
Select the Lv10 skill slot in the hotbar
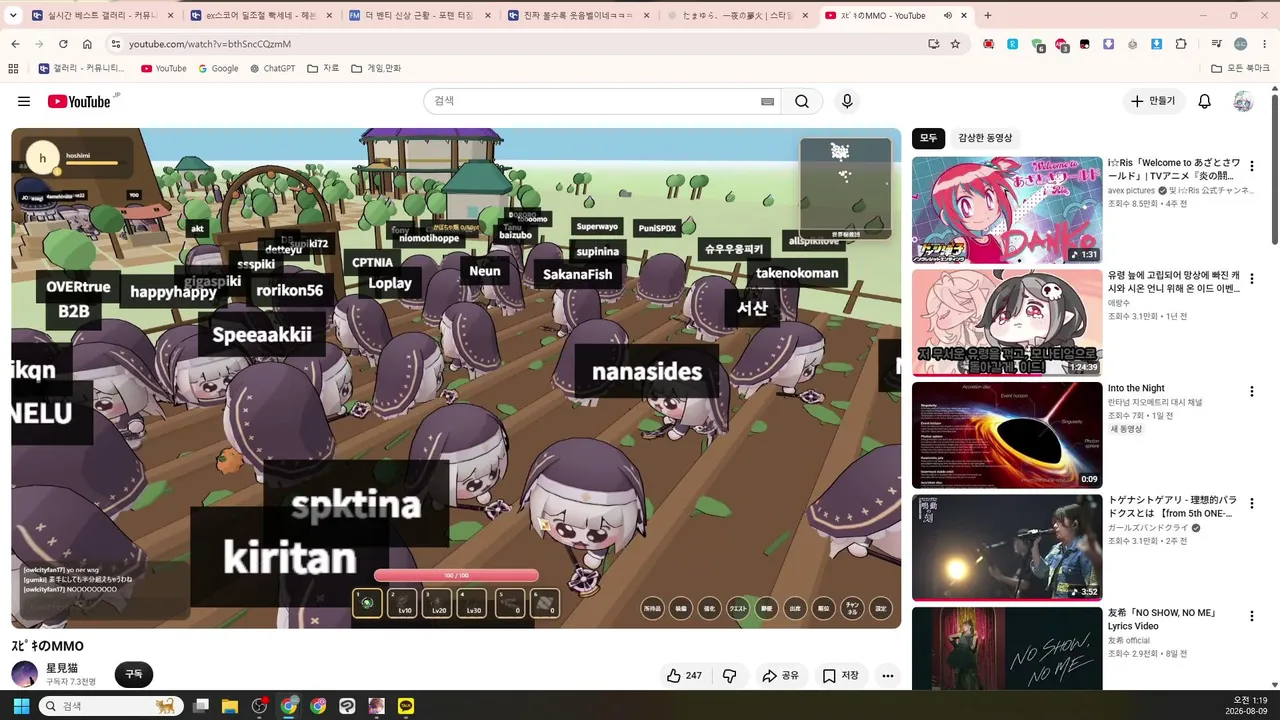click(402, 603)
